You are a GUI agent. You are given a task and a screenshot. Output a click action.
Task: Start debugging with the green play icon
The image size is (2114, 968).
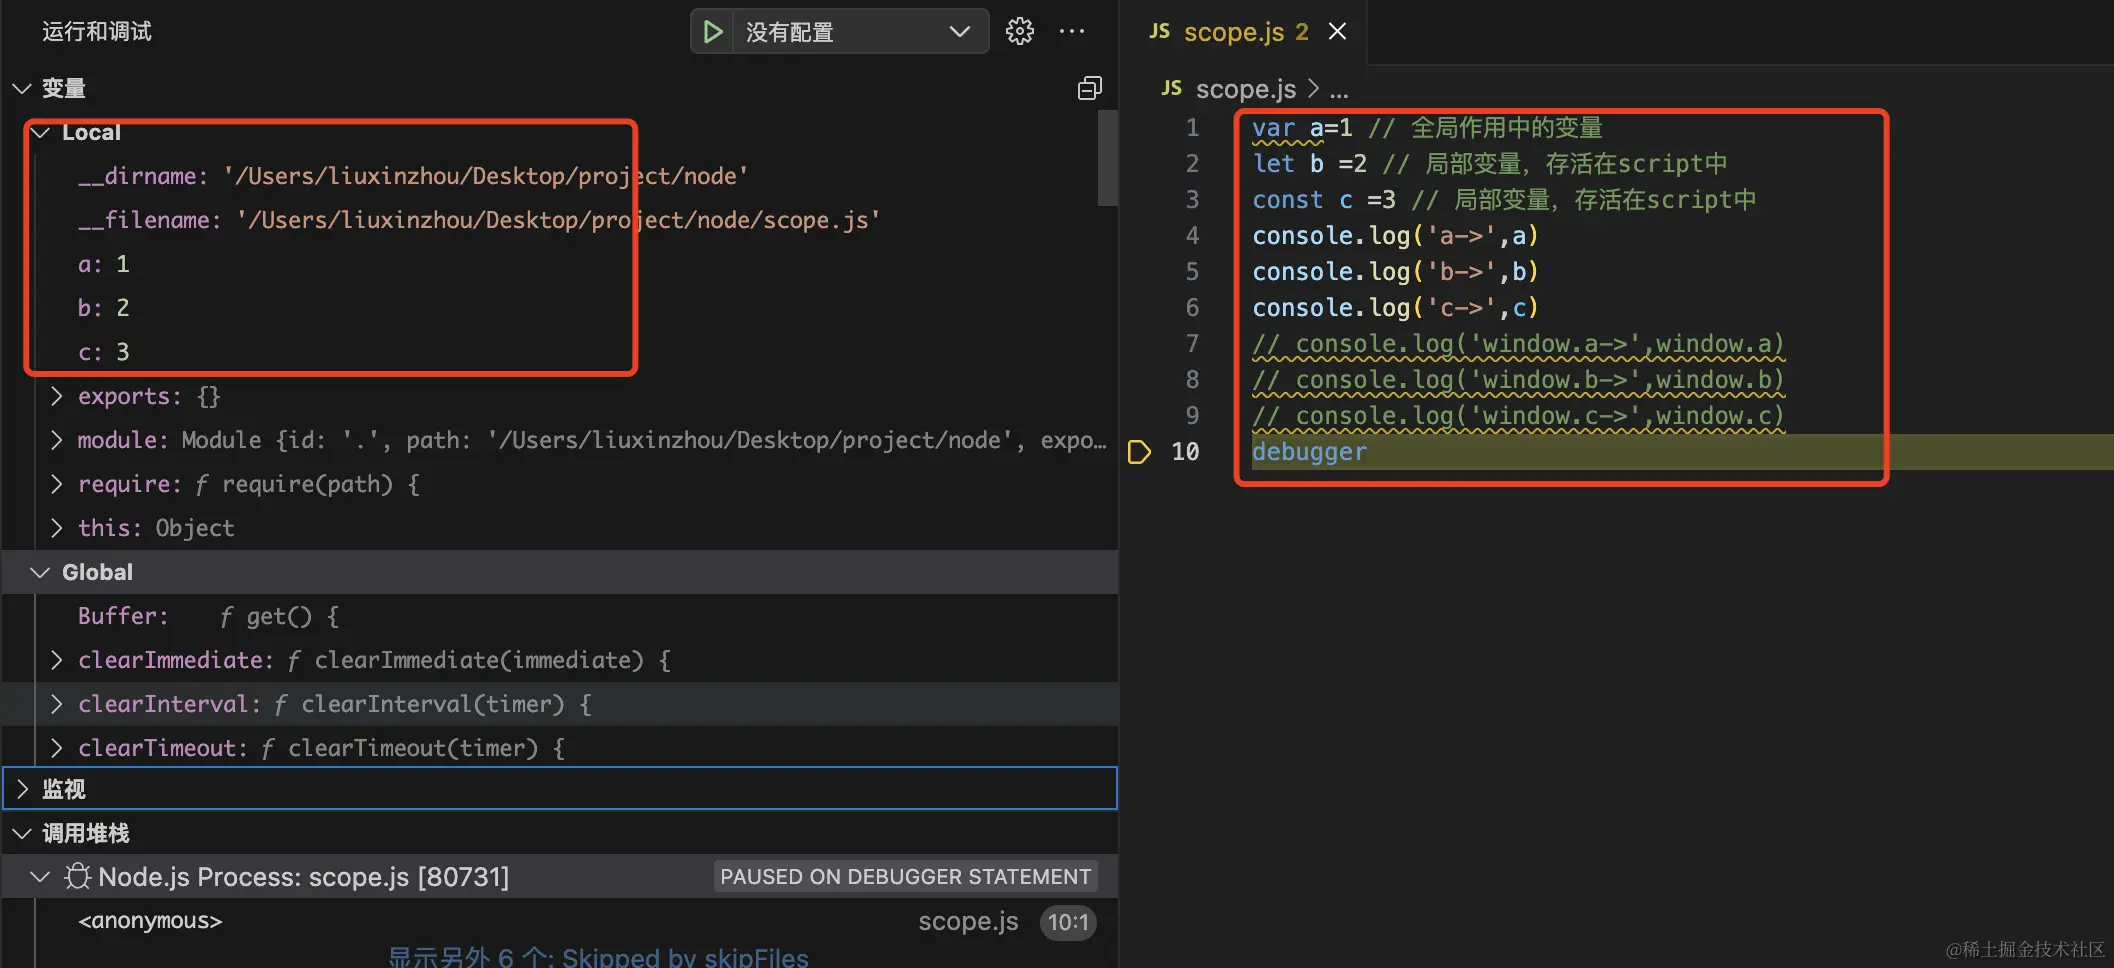click(x=712, y=32)
